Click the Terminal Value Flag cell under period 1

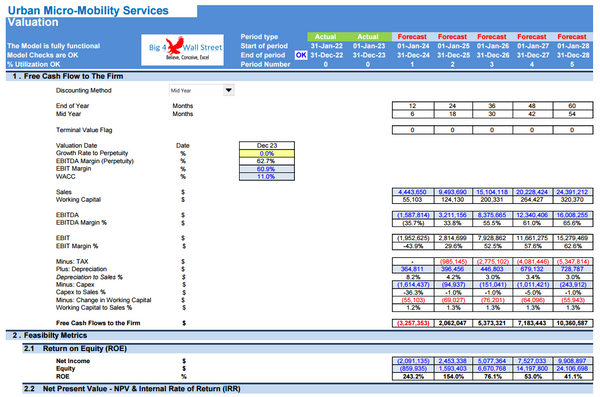(x=412, y=130)
